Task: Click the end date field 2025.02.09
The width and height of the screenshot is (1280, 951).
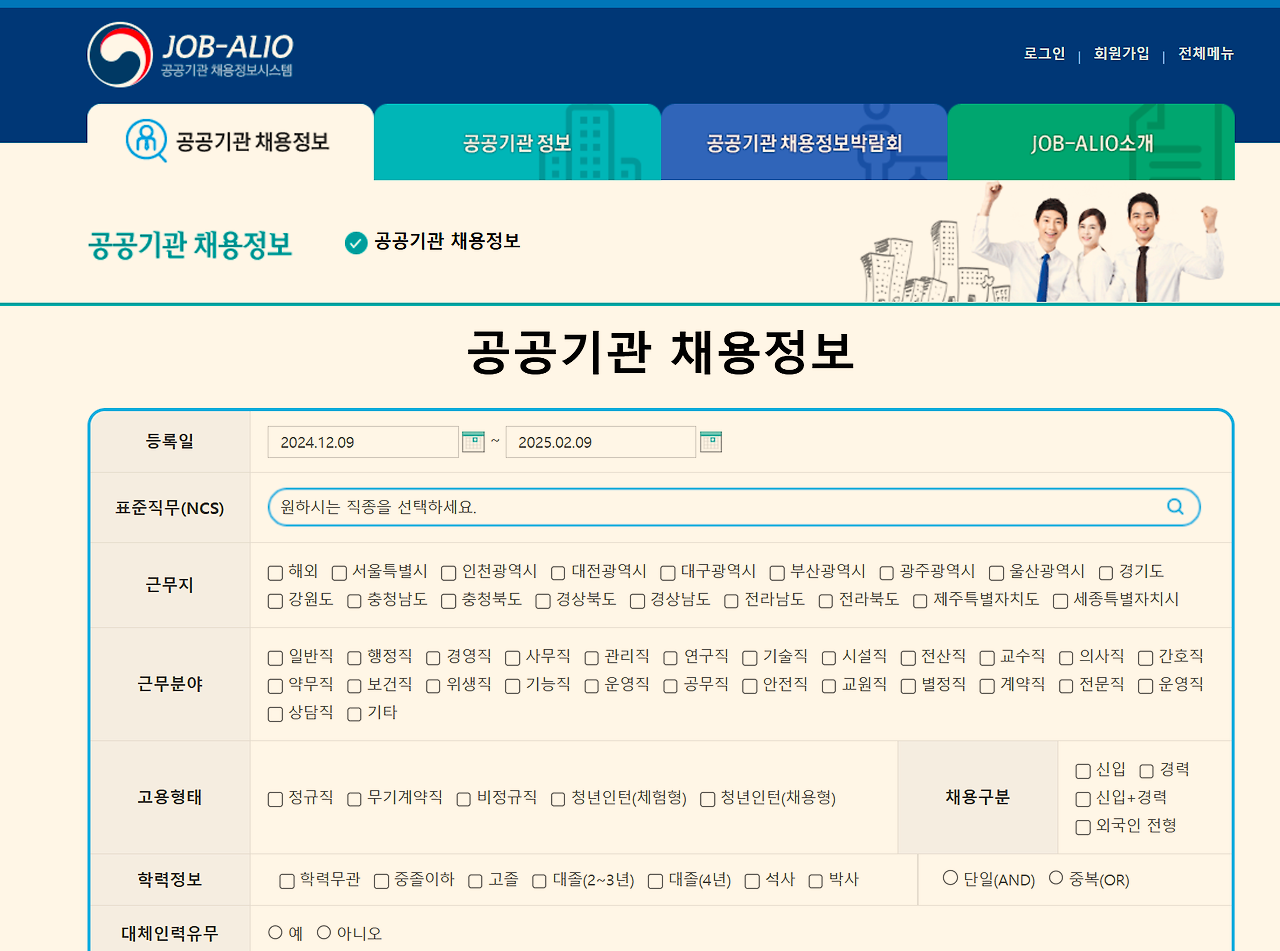Action: [601, 442]
